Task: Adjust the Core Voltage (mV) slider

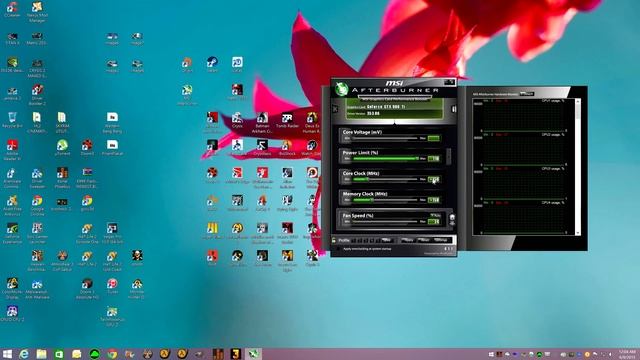Action: [x=385, y=138]
